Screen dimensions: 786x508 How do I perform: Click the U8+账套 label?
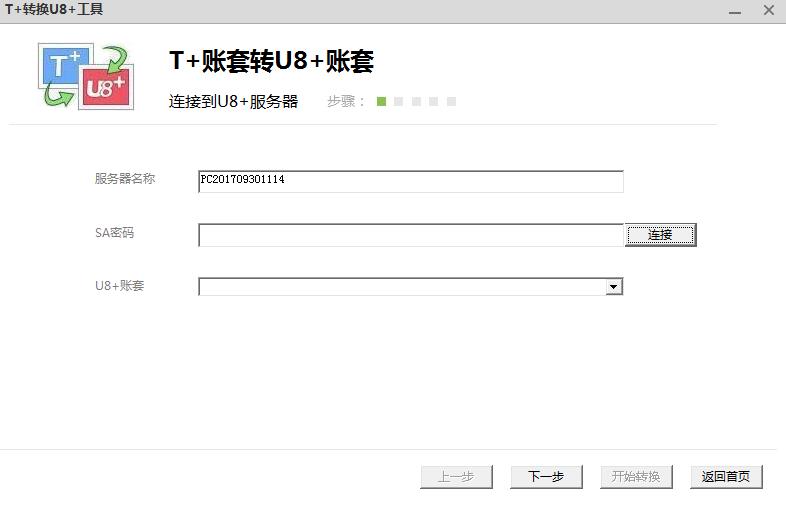click(119, 285)
